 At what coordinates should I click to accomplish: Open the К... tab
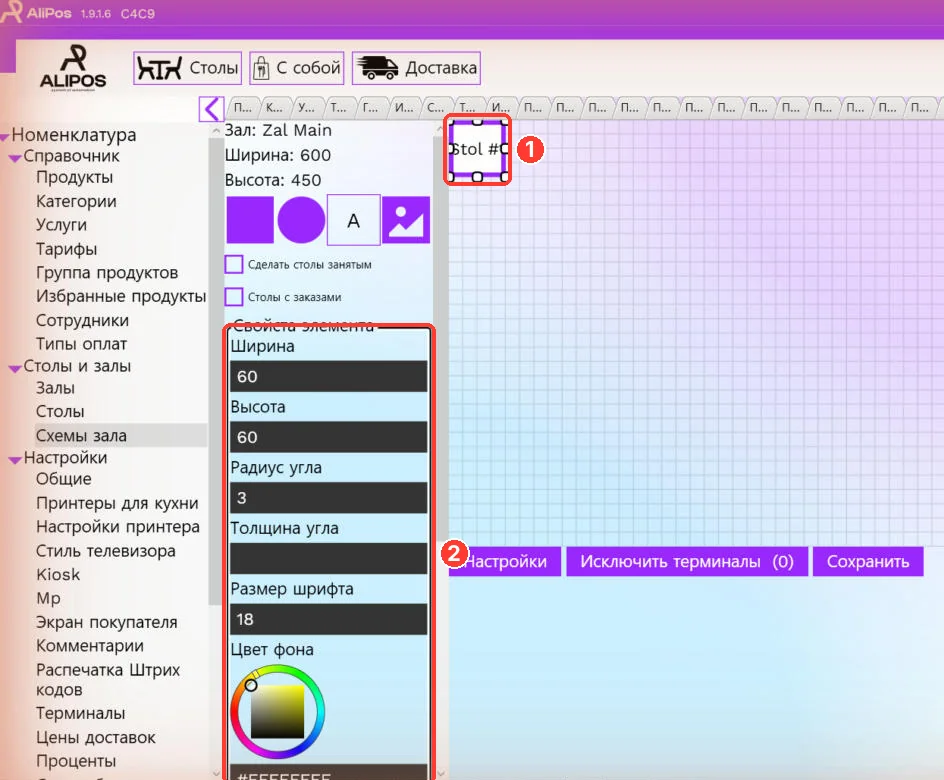point(275,108)
